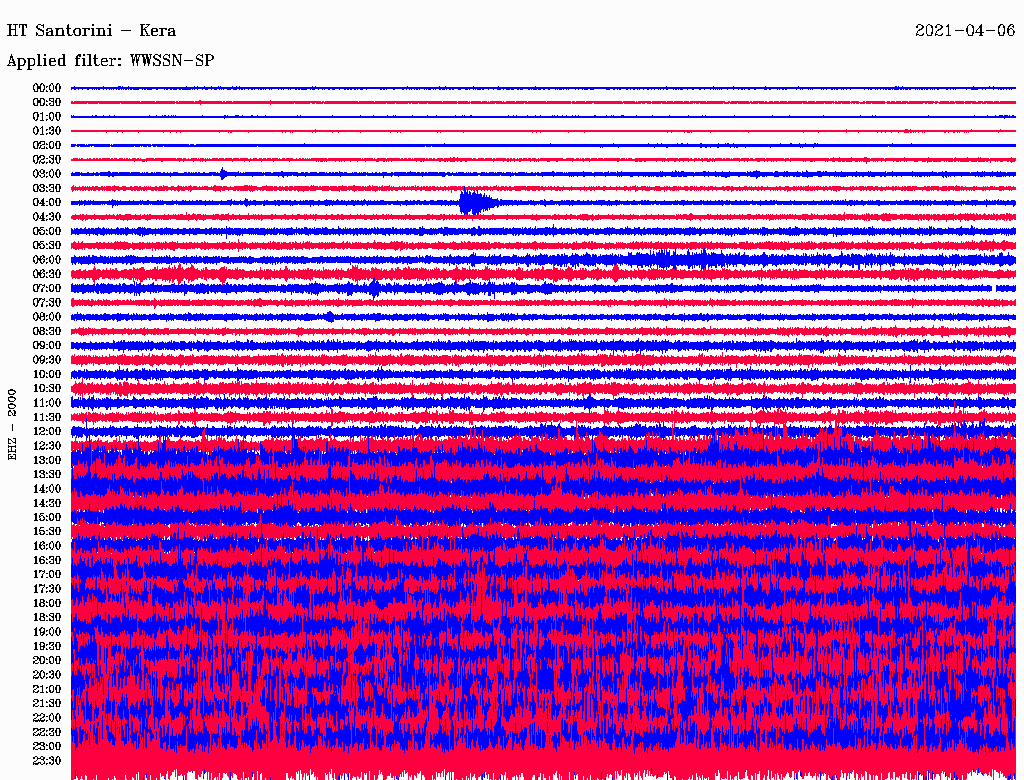
Task: Select the 12:00 time label
Action: [47, 432]
